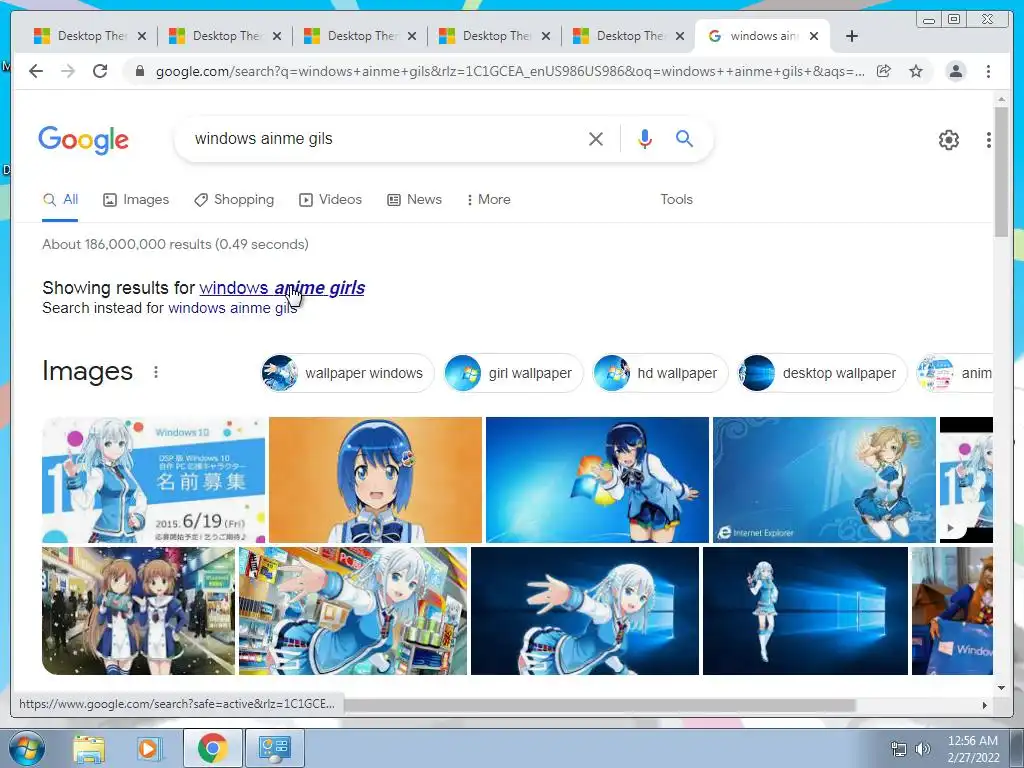The width and height of the screenshot is (1024, 768).
Task: Select the desktop wallpaper filter chip
Action: tap(822, 373)
